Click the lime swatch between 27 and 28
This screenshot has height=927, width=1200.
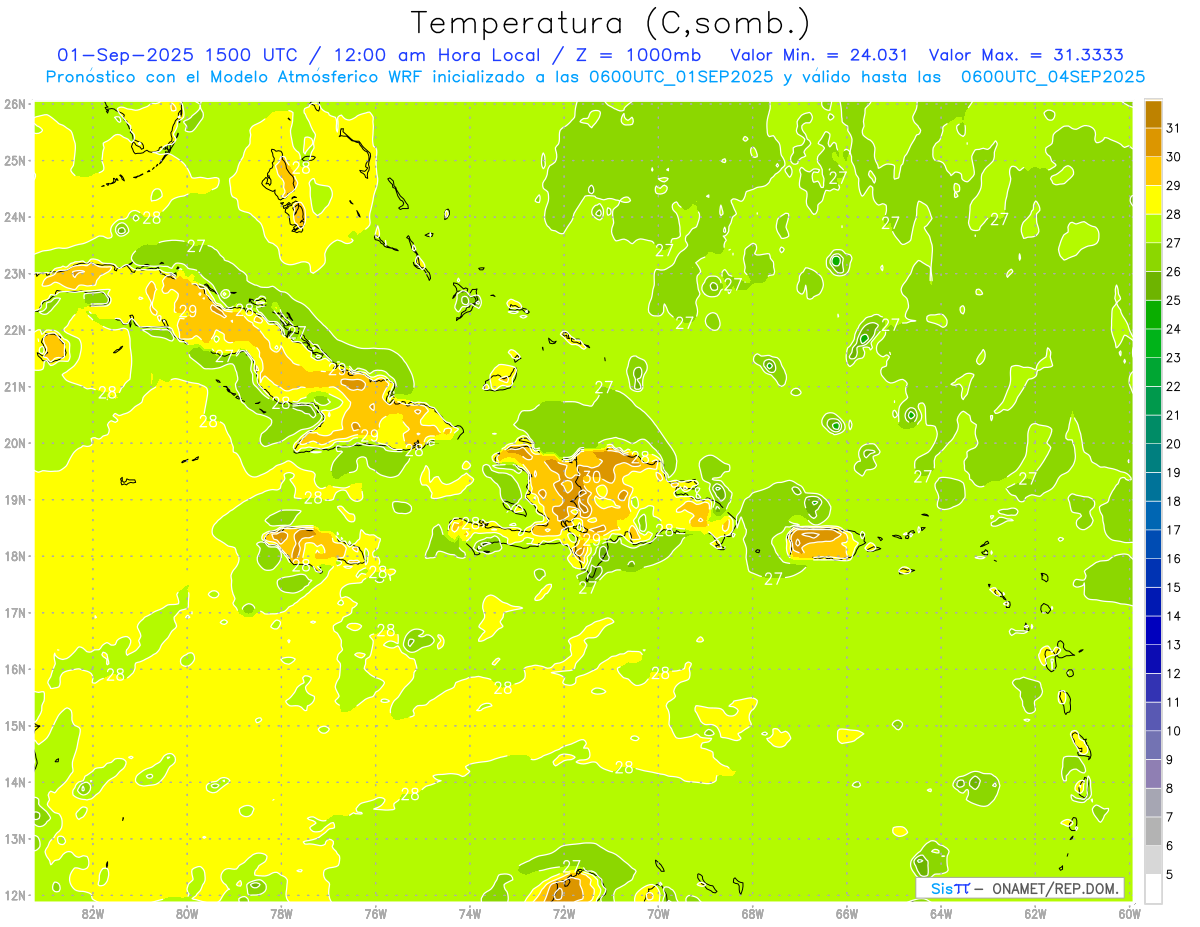tap(1153, 229)
